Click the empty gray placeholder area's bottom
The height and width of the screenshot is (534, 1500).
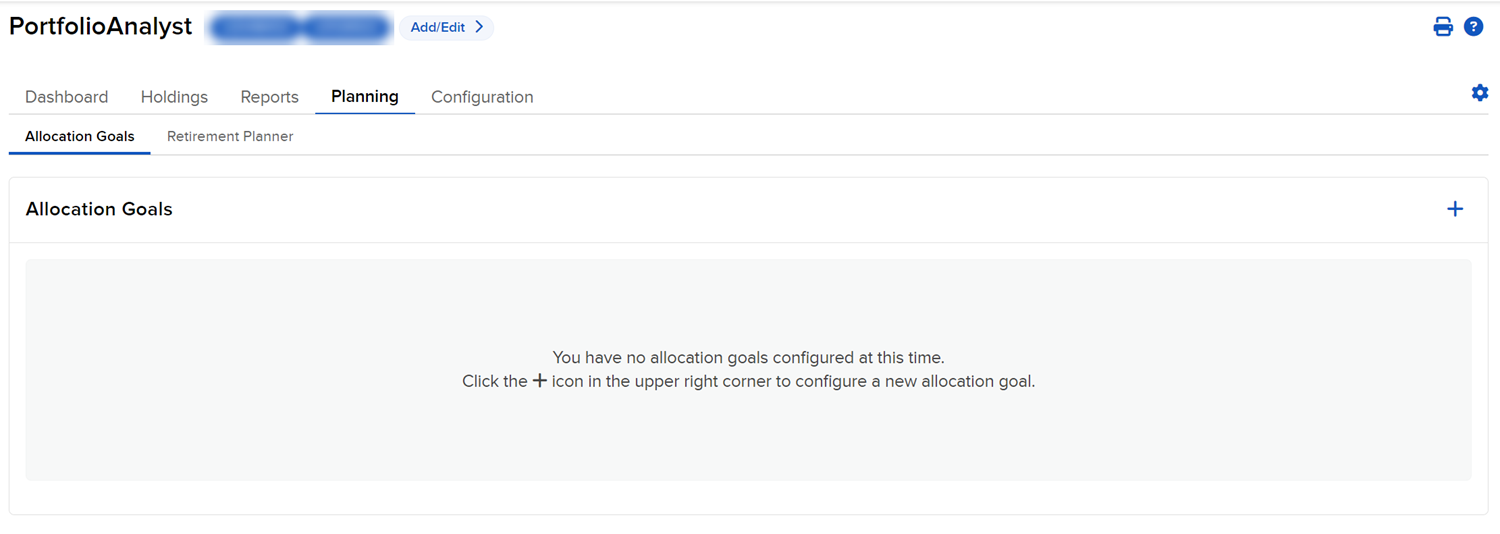tap(748, 455)
